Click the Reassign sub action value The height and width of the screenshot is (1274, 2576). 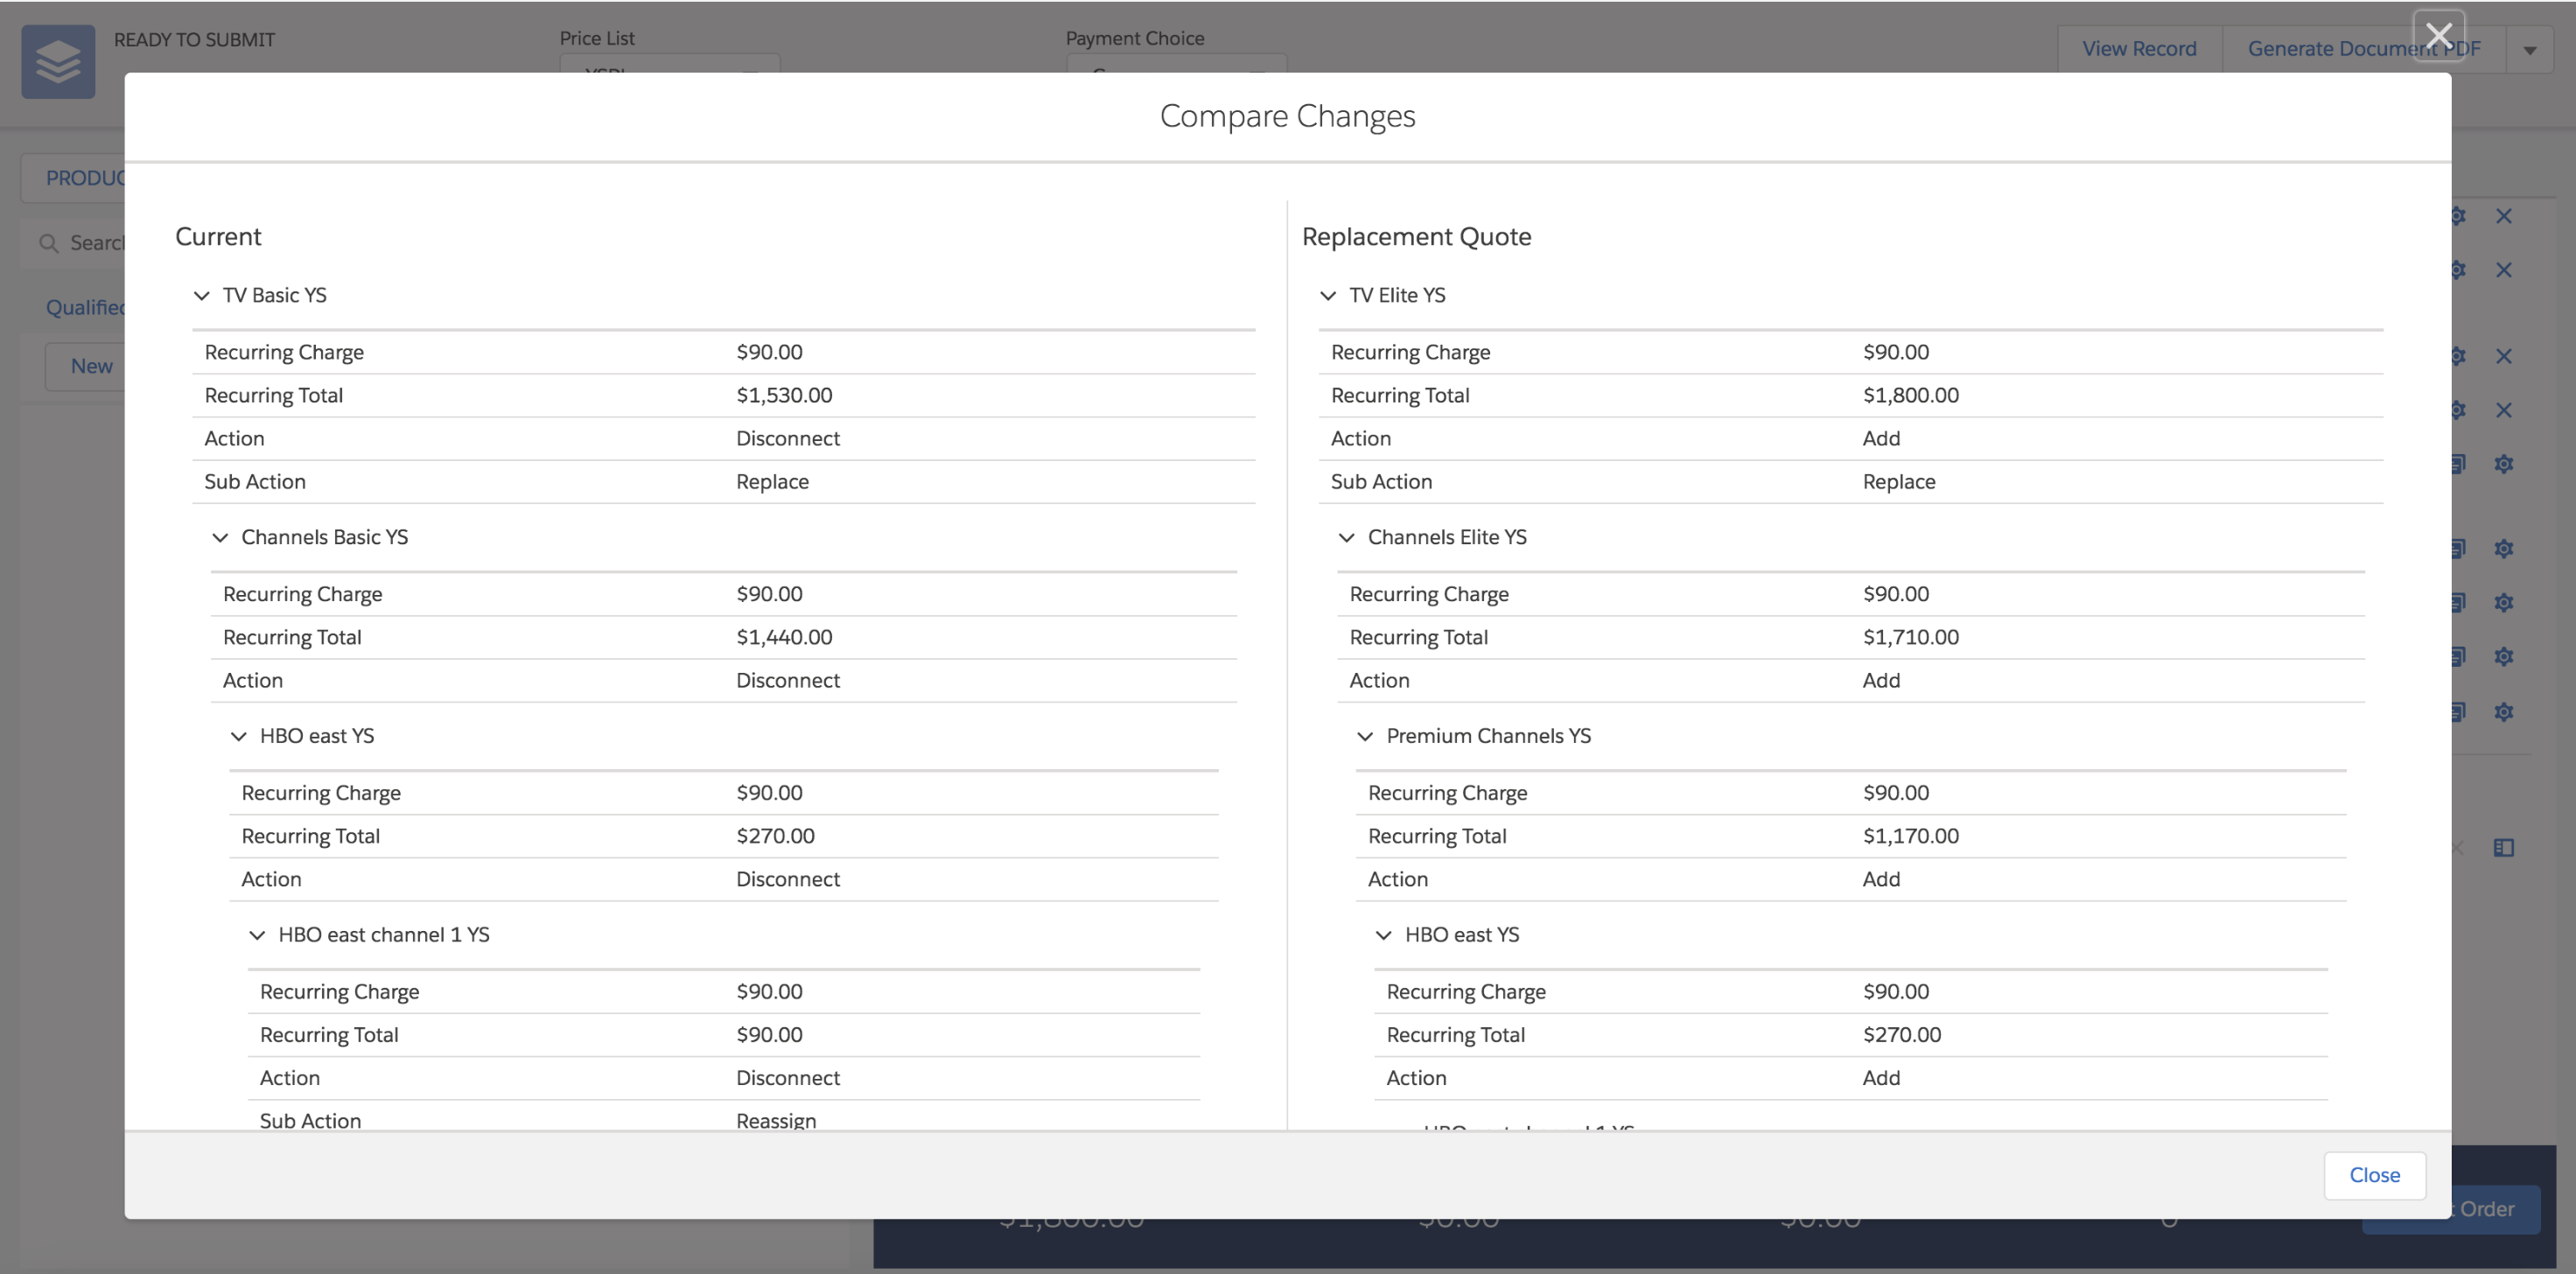(776, 1120)
